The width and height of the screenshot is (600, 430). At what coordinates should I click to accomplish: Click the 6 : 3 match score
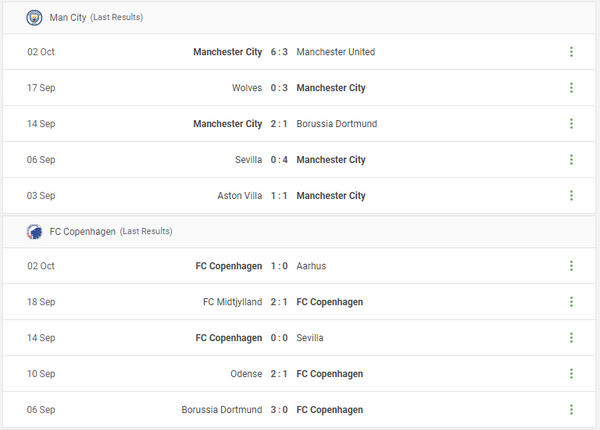pyautogui.click(x=279, y=52)
